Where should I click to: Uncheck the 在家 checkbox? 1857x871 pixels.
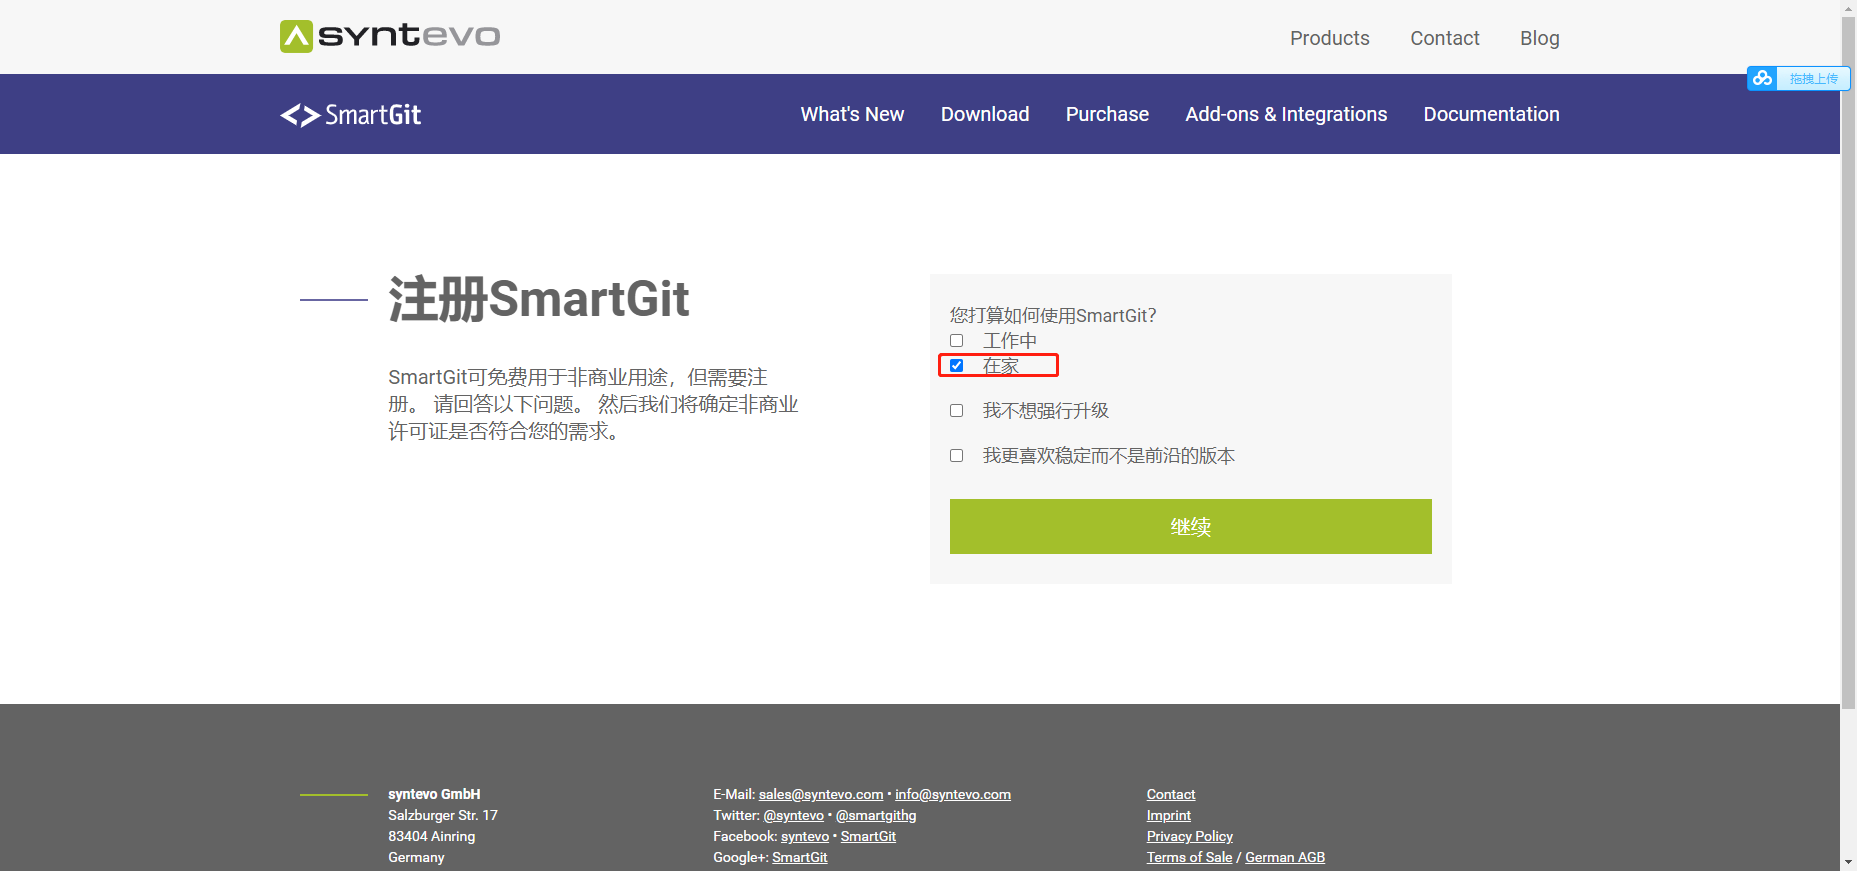[x=956, y=365]
